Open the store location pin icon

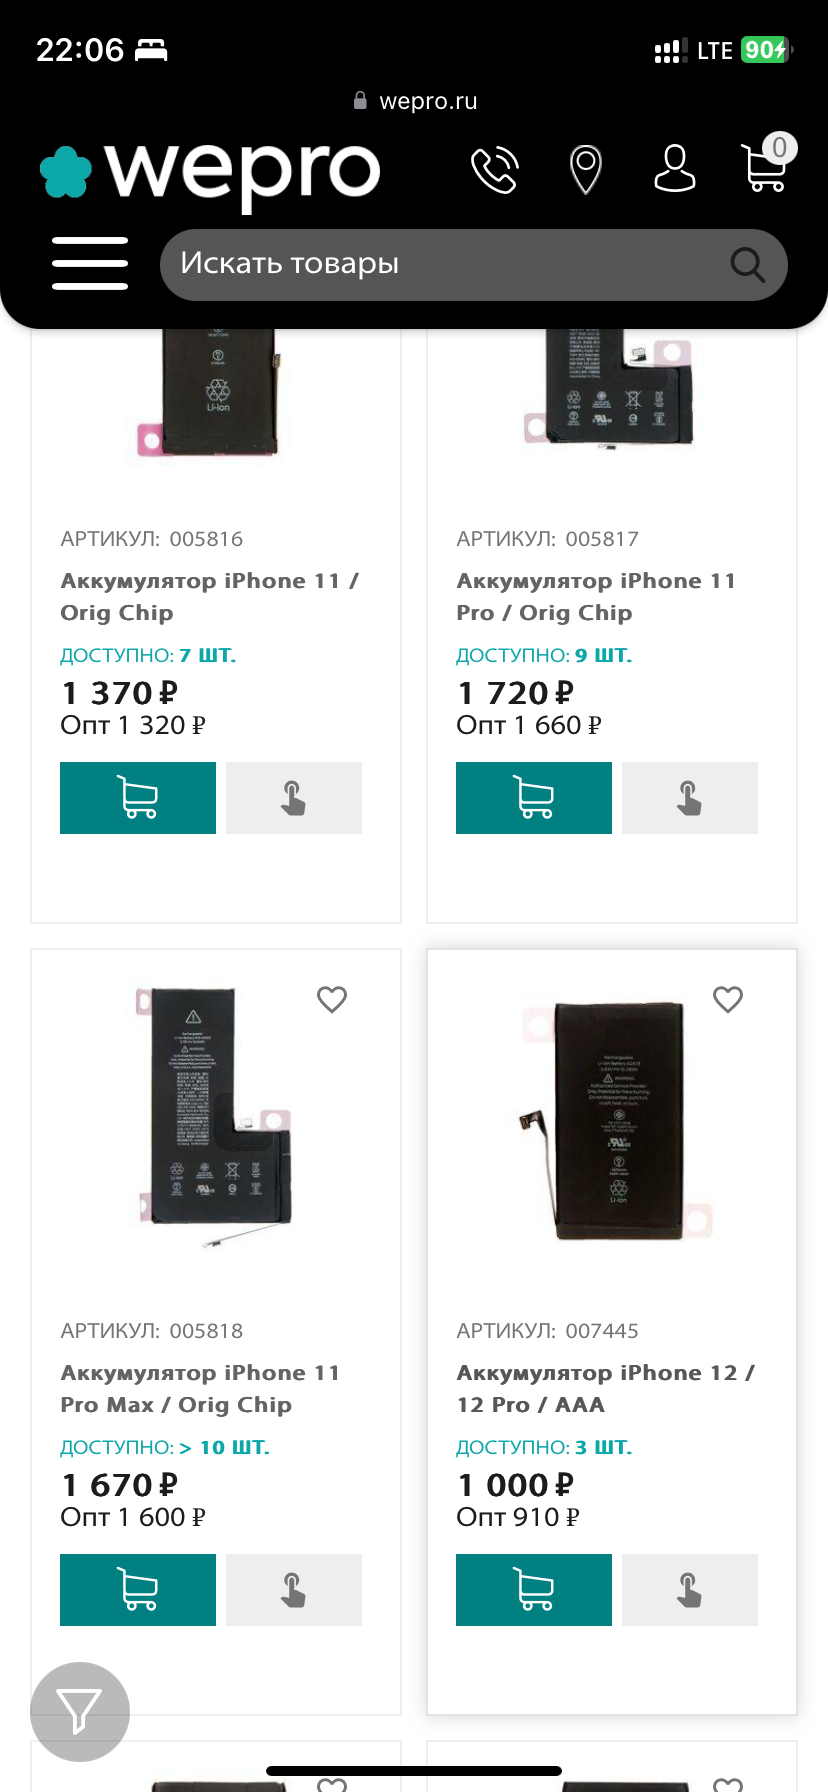click(585, 169)
